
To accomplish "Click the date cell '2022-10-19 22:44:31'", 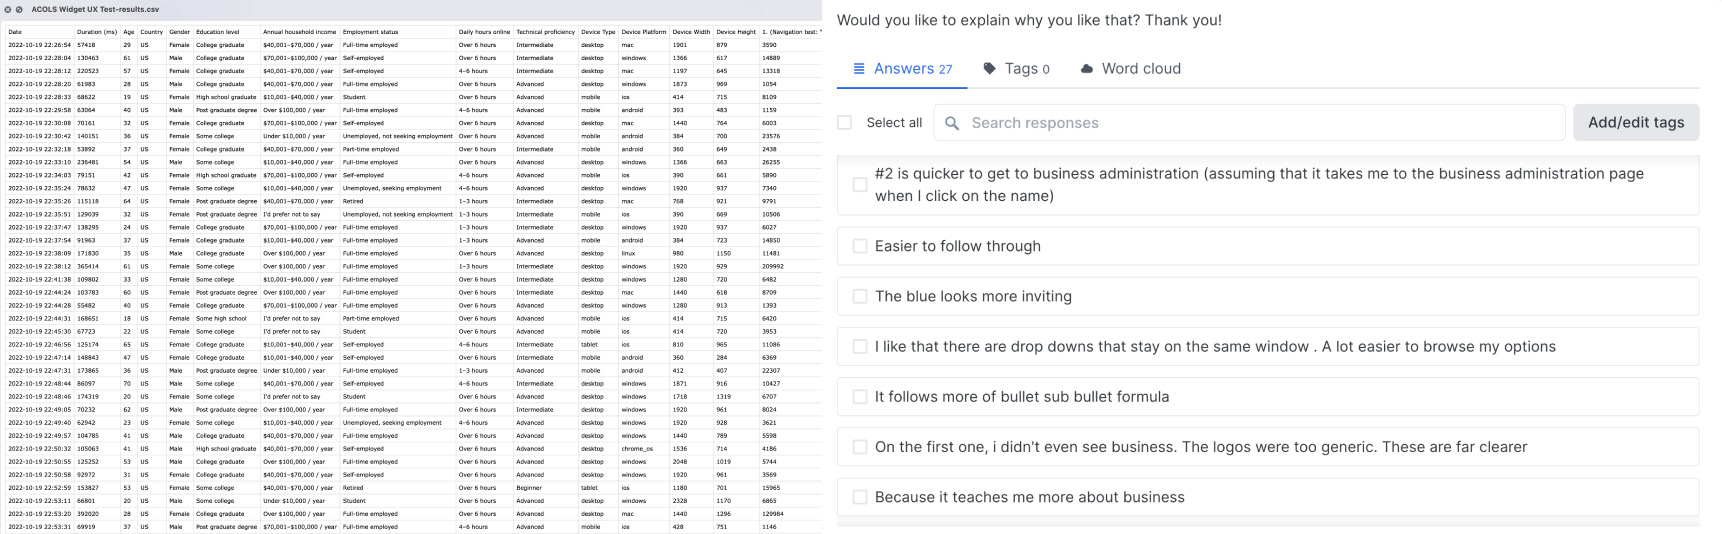I will coord(39,318).
